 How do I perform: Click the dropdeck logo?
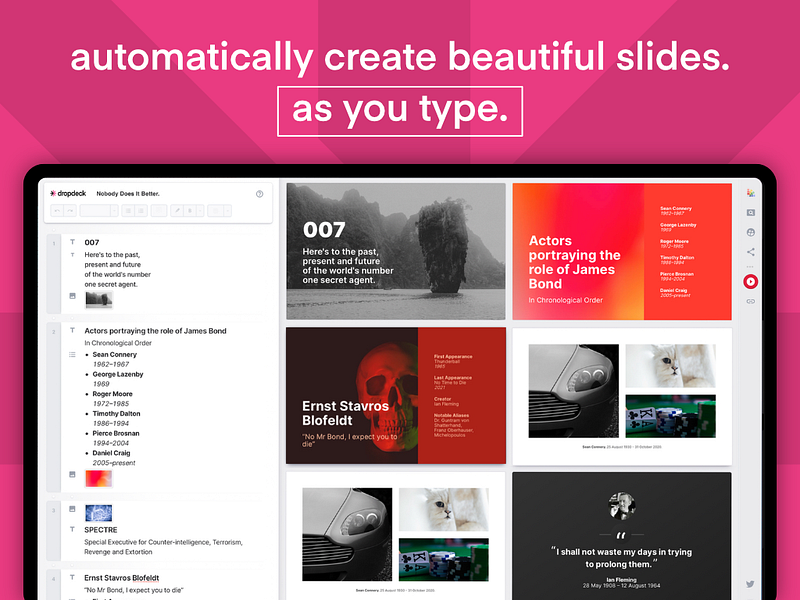coord(68,193)
